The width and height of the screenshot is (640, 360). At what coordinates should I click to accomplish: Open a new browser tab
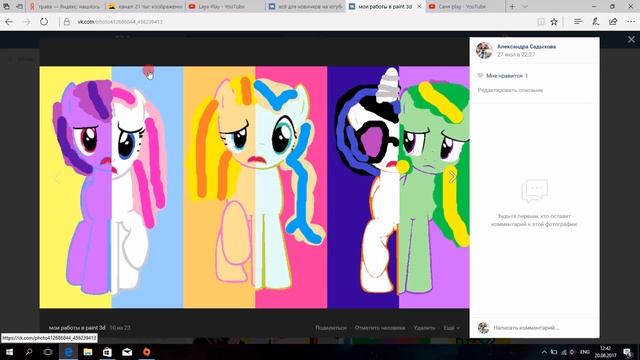point(512,7)
